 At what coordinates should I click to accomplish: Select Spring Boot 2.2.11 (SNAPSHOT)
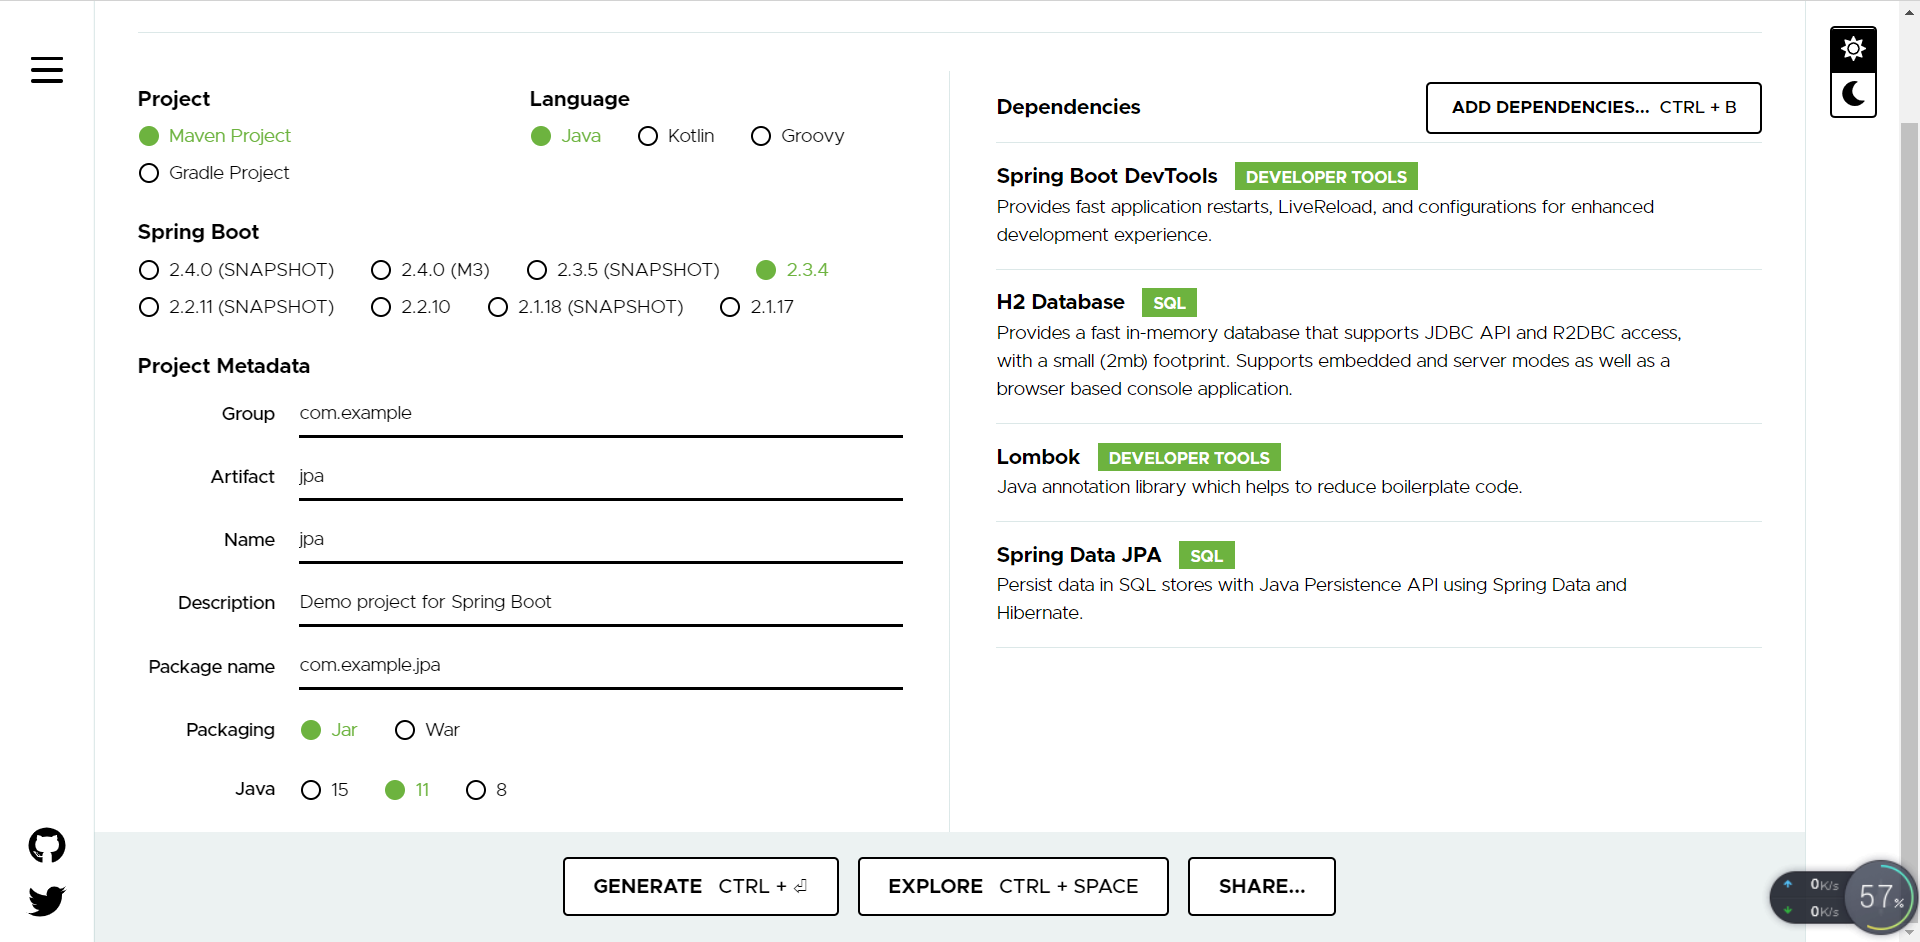236,307
